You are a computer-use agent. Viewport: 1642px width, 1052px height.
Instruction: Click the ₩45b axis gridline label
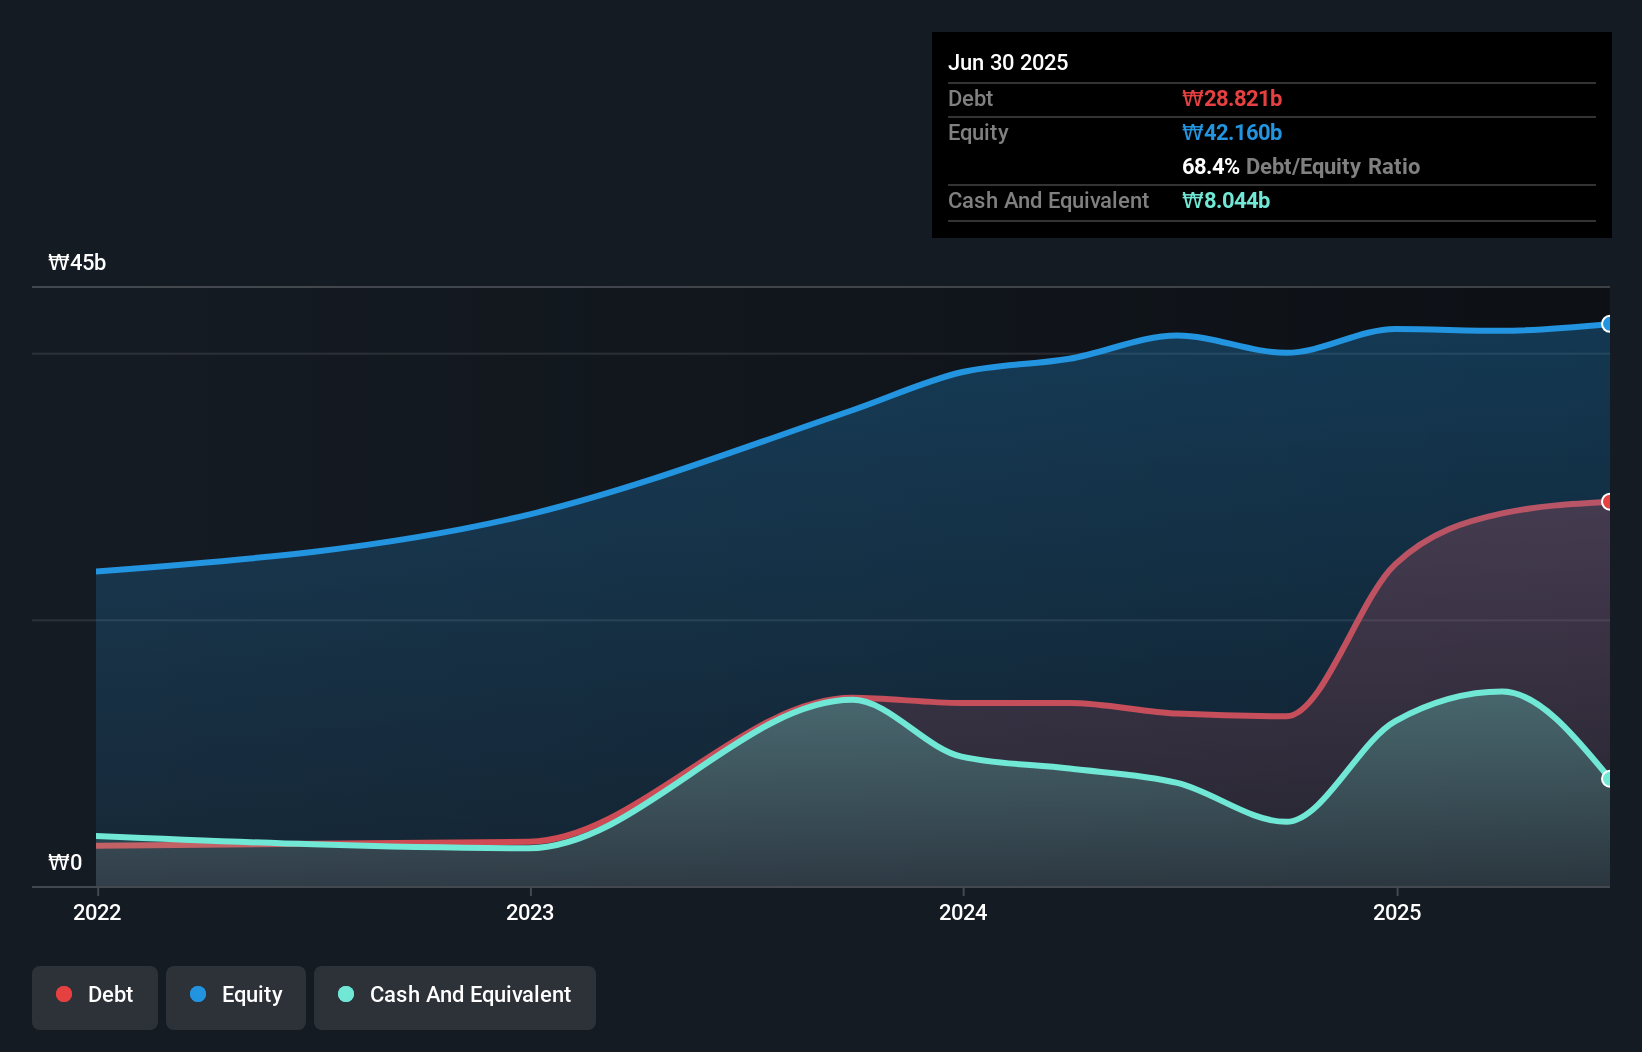pyautogui.click(x=78, y=262)
